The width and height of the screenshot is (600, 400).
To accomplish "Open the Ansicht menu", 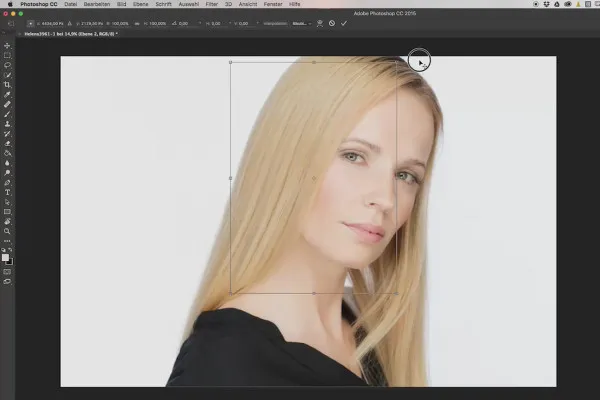I will pyautogui.click(x=248, y=4).
